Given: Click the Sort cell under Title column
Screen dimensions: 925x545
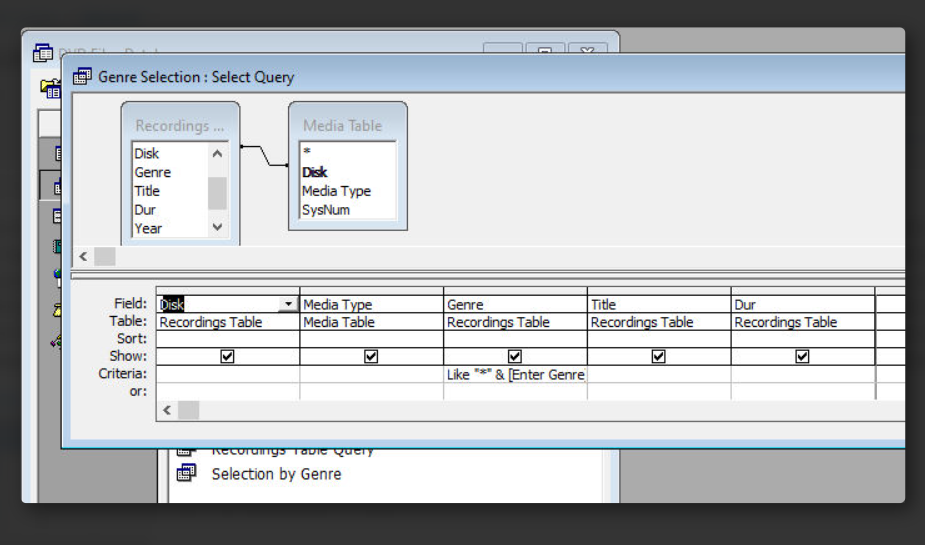Looking at the screenshot, I should click(659, 339).
